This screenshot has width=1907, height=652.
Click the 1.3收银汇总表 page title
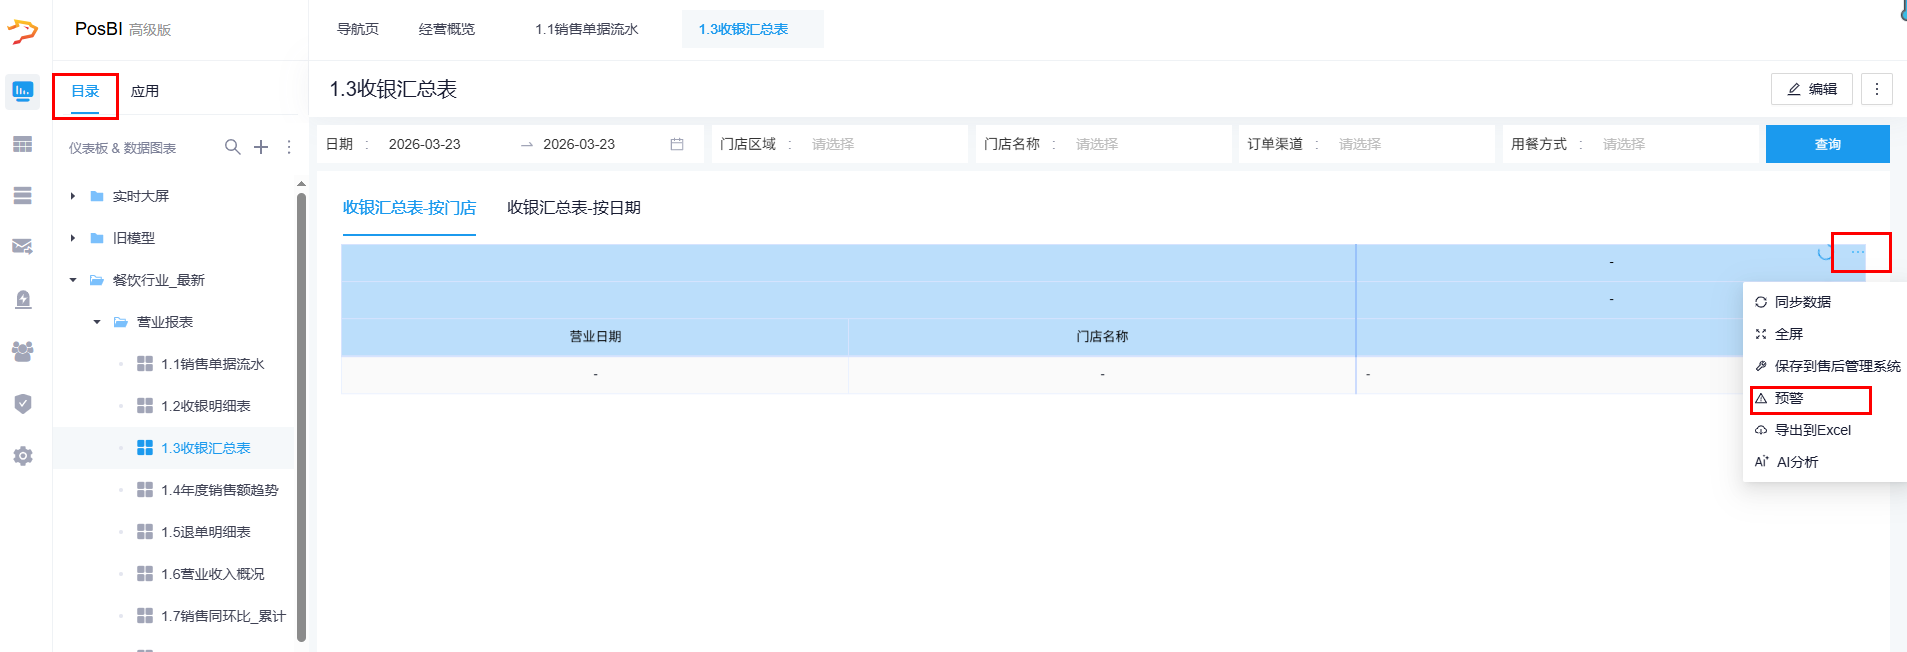393,89
